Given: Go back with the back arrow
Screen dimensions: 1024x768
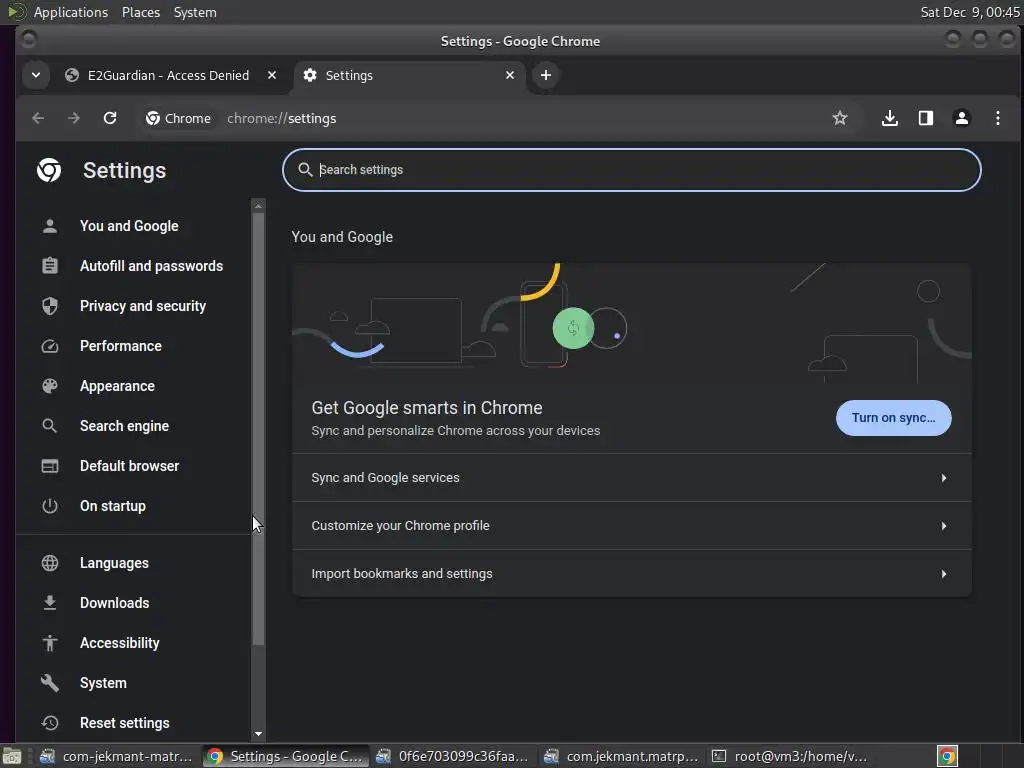Looking at the screenshot, I should 38,118.
